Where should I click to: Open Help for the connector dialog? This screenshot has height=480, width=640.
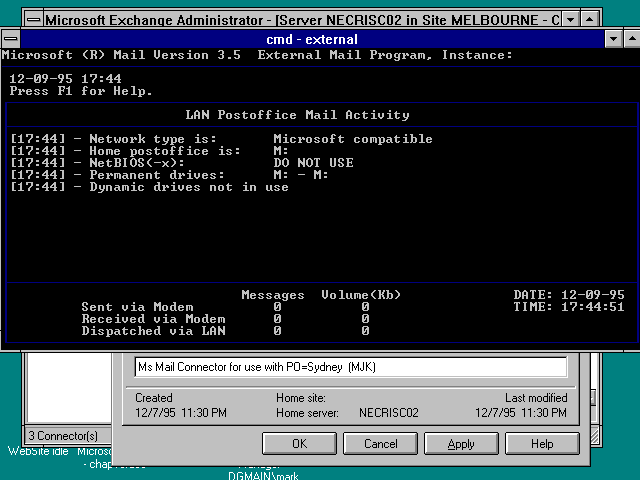point(542,444)
